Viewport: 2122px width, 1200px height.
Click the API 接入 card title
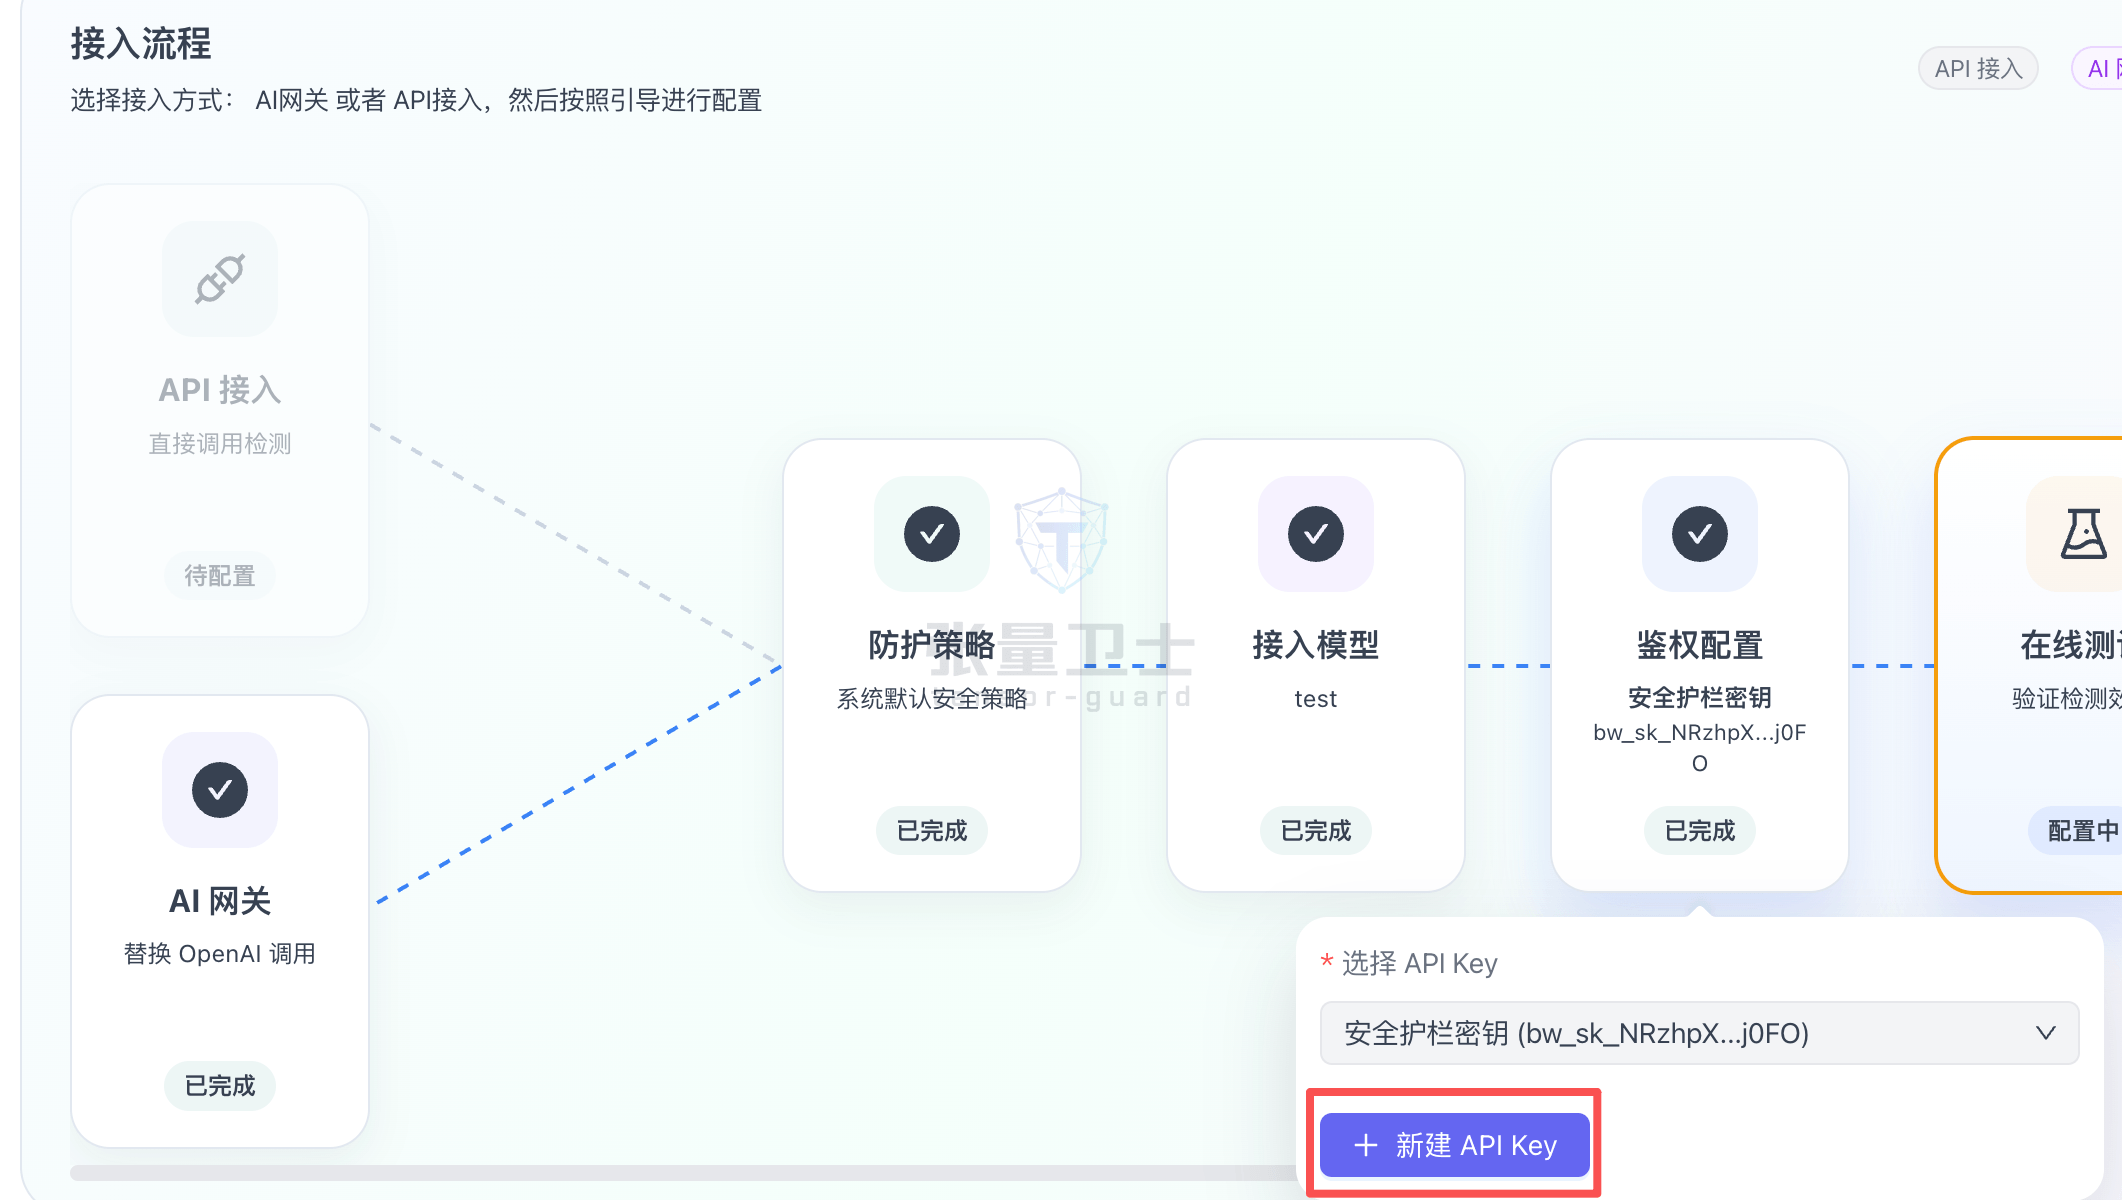pyautogui.click(x=220, y=390)
